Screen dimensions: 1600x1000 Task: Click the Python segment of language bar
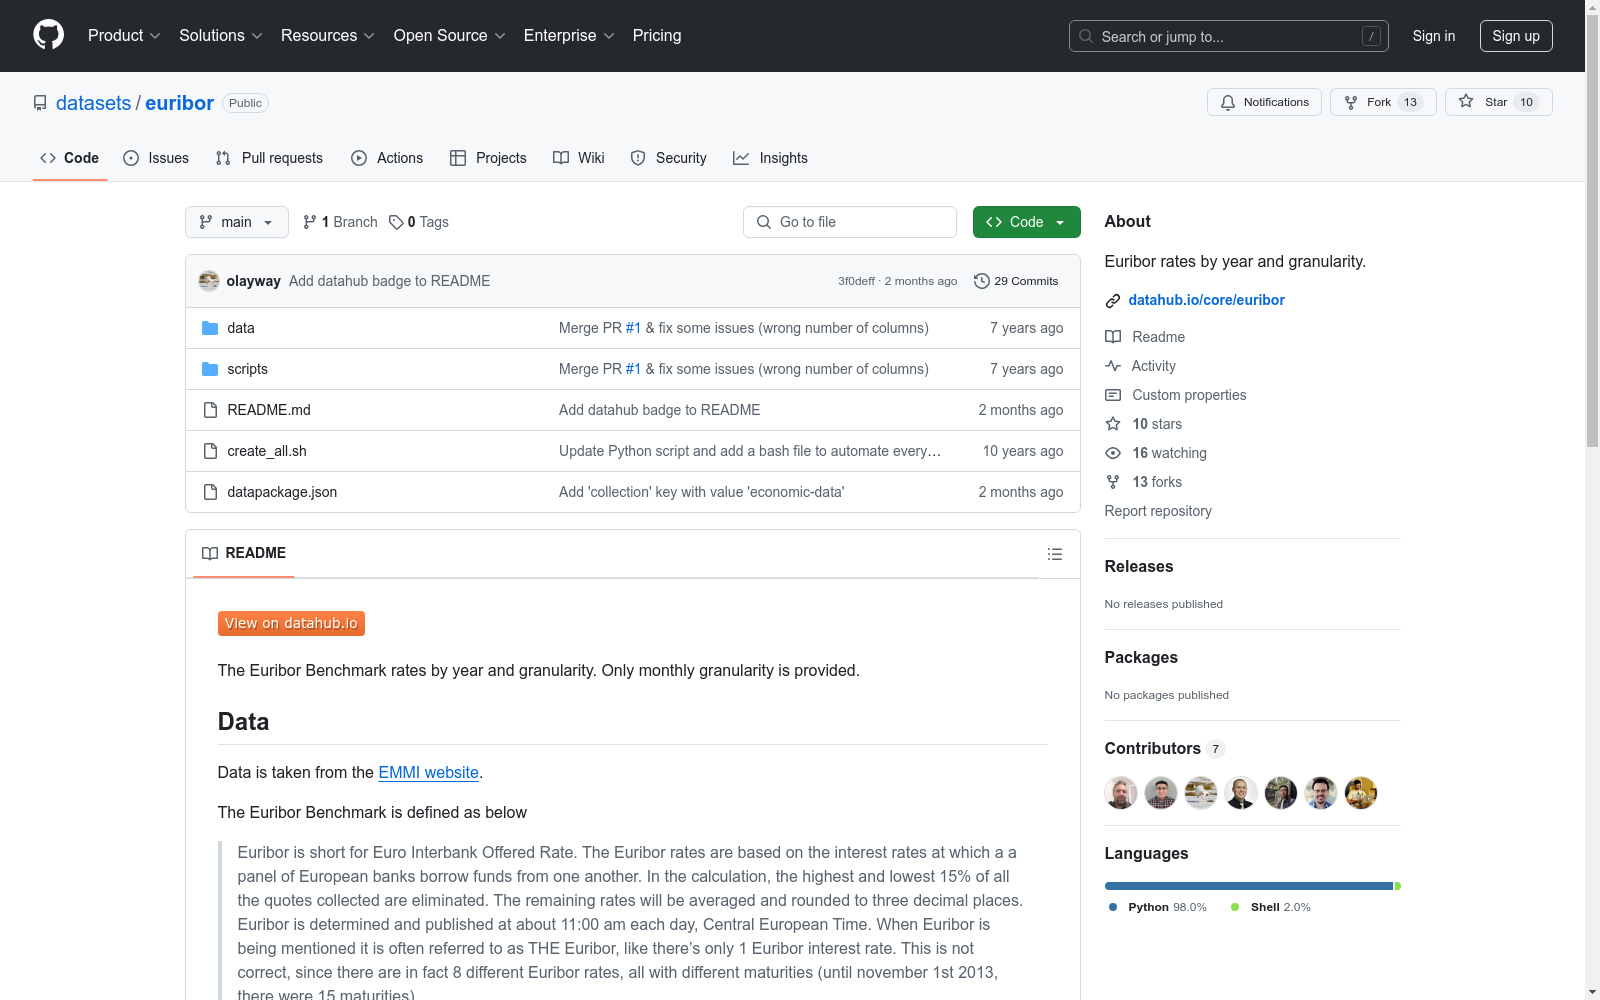point(1249,886)
